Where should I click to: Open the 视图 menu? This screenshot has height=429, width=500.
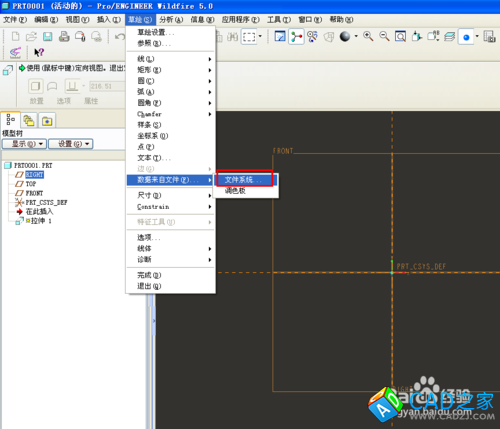[77, 20]
